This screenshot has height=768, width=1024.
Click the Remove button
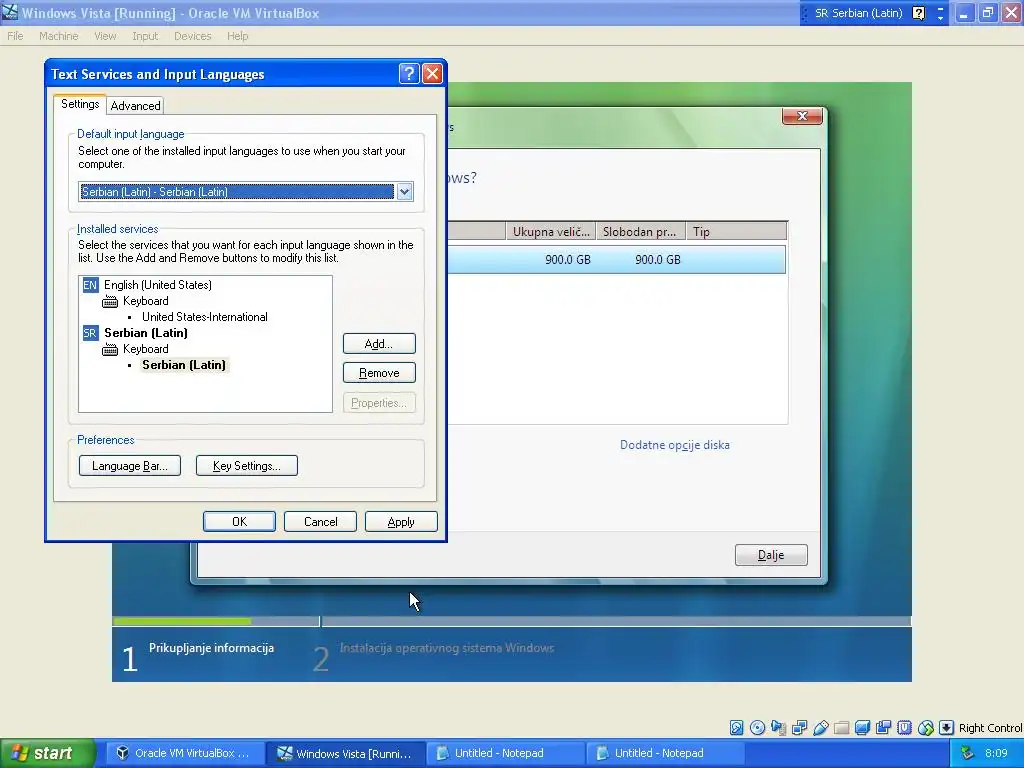coord(379,373)
